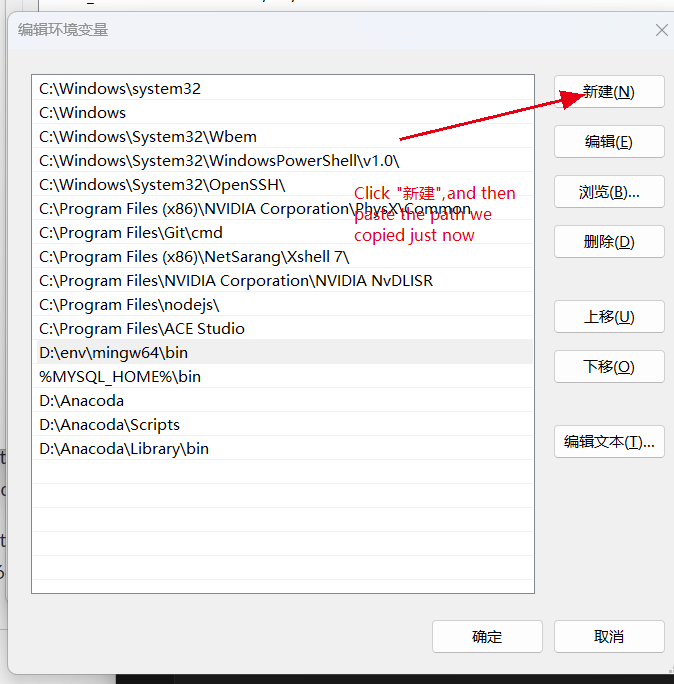
Task: Select the %MYSQL_HOME%\bin entry
Action: pos(120,377)
